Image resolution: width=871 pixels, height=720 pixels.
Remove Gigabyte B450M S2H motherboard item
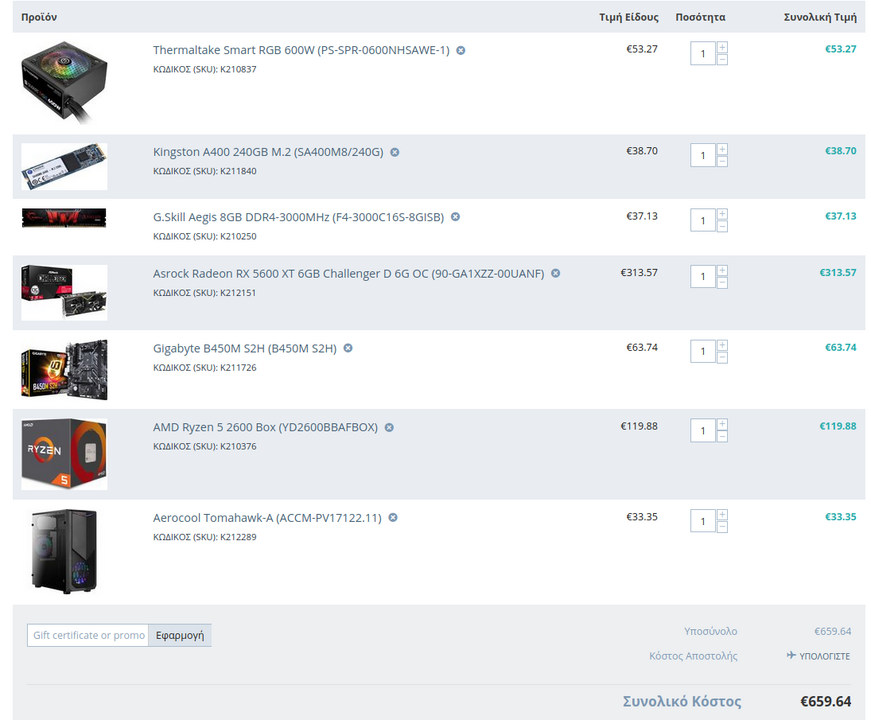(x=348, y=348)
